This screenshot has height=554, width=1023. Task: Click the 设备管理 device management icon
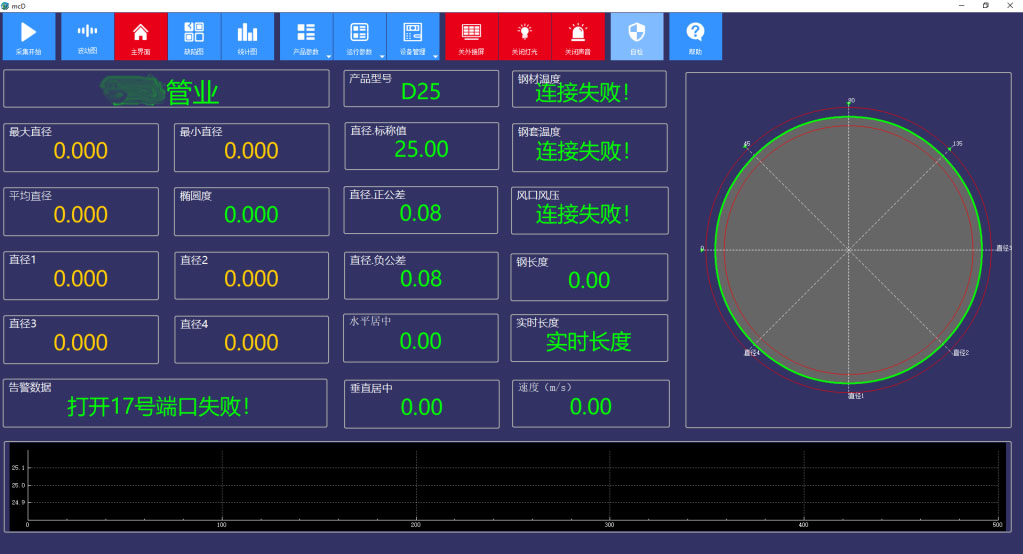tap(412, 34)
